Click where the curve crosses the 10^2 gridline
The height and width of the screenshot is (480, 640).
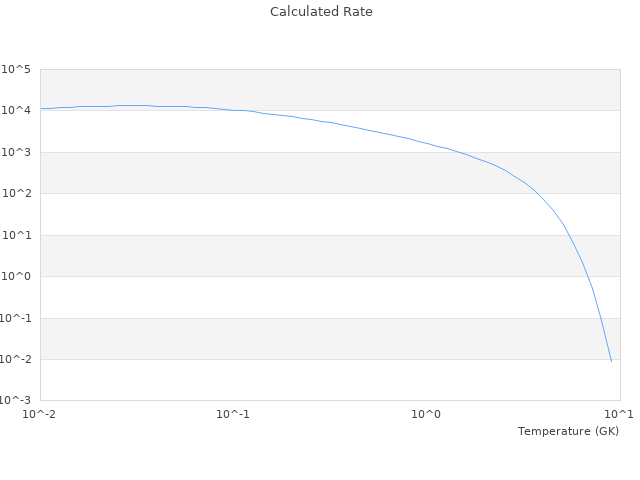[537, 194]
